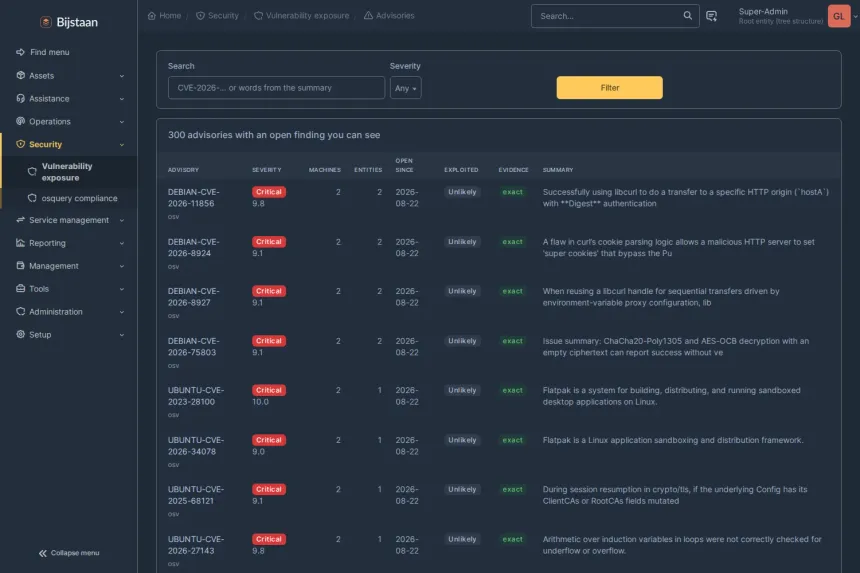The height and width of the screenshot is (573, 860).
Task: Click the search magnifier icon
Action: [688, 15]
